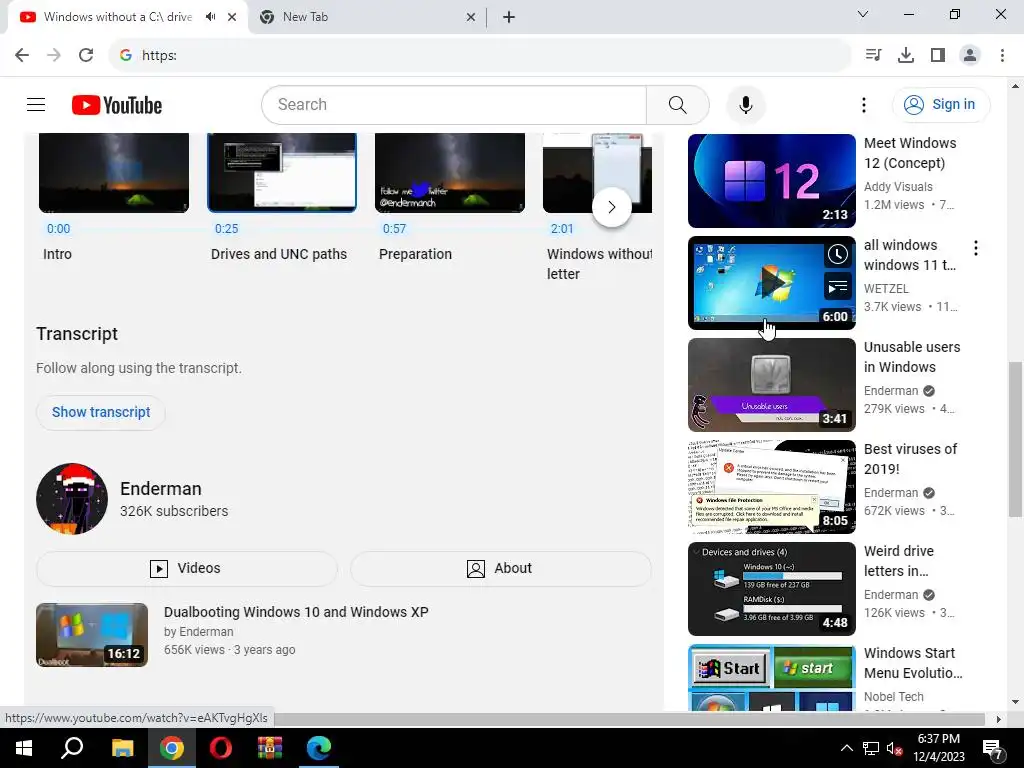Open Unusable users in Windows video title

(912, 357)
